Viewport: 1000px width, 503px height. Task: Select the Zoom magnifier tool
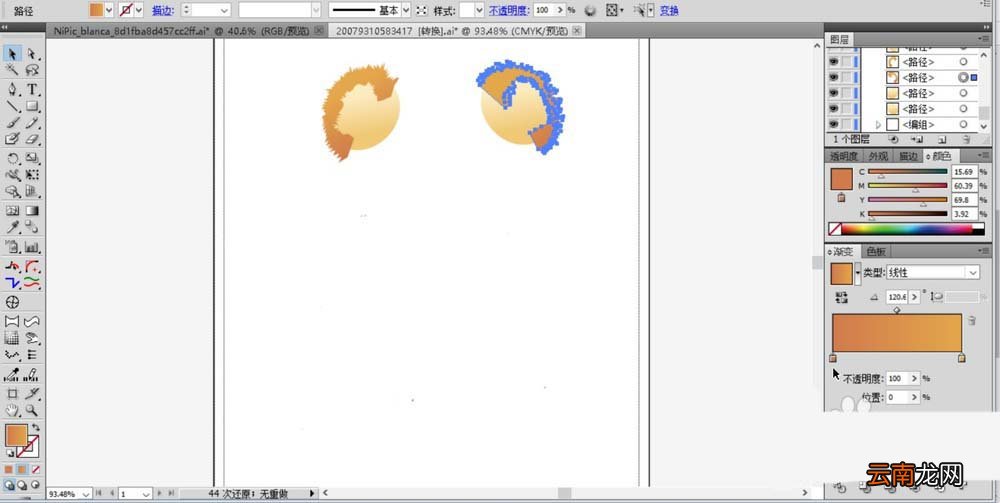coord(32,411)
